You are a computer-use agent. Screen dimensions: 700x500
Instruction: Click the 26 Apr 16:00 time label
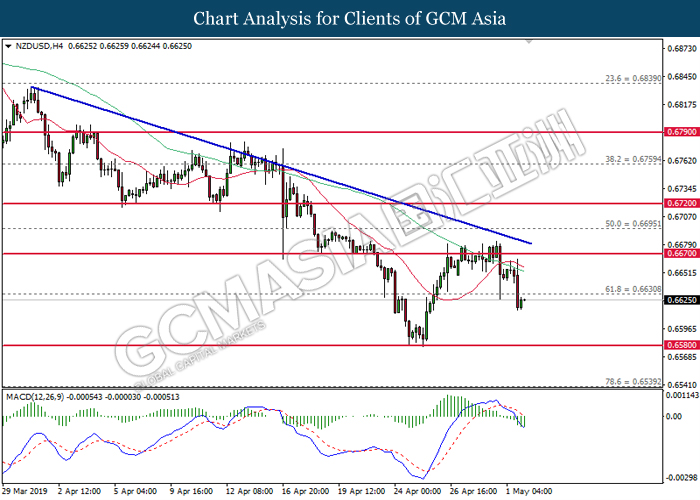[473, 492]
